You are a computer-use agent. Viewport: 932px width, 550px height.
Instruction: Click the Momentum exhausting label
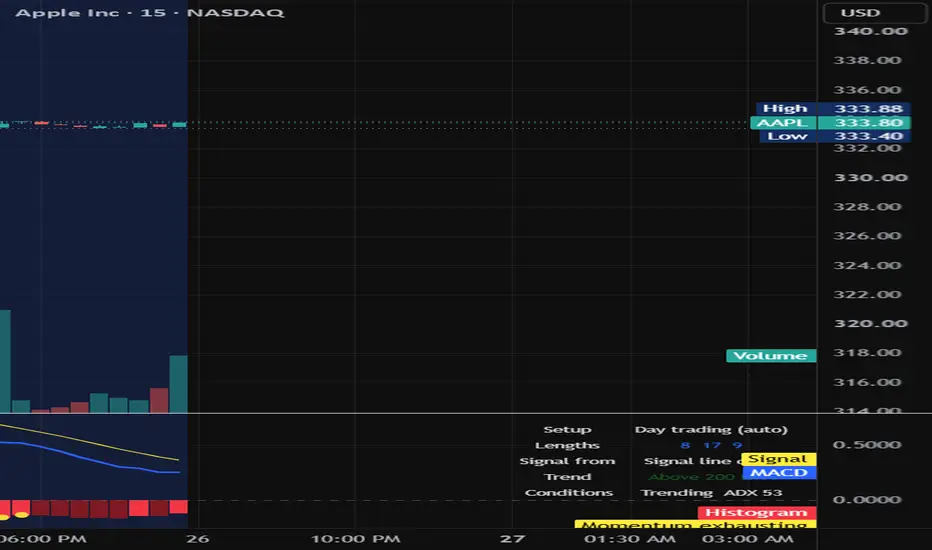click(695, 524)
